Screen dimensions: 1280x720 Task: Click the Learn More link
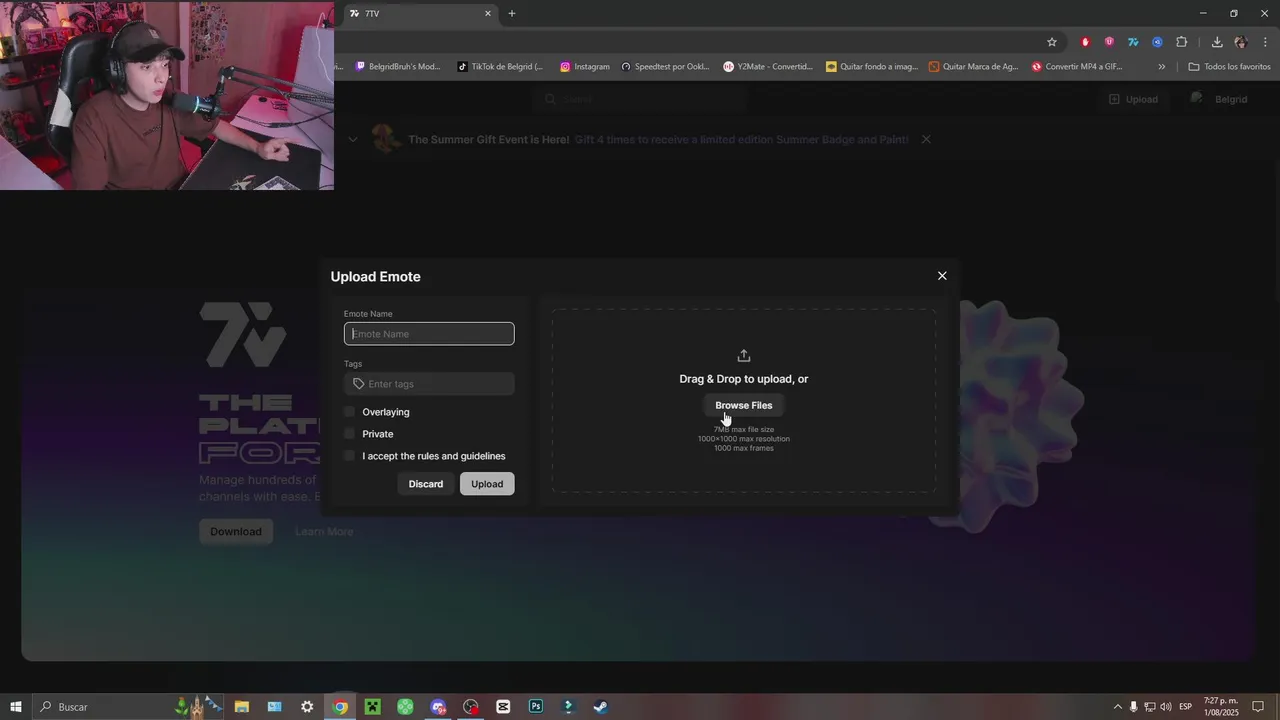(324, 532)
